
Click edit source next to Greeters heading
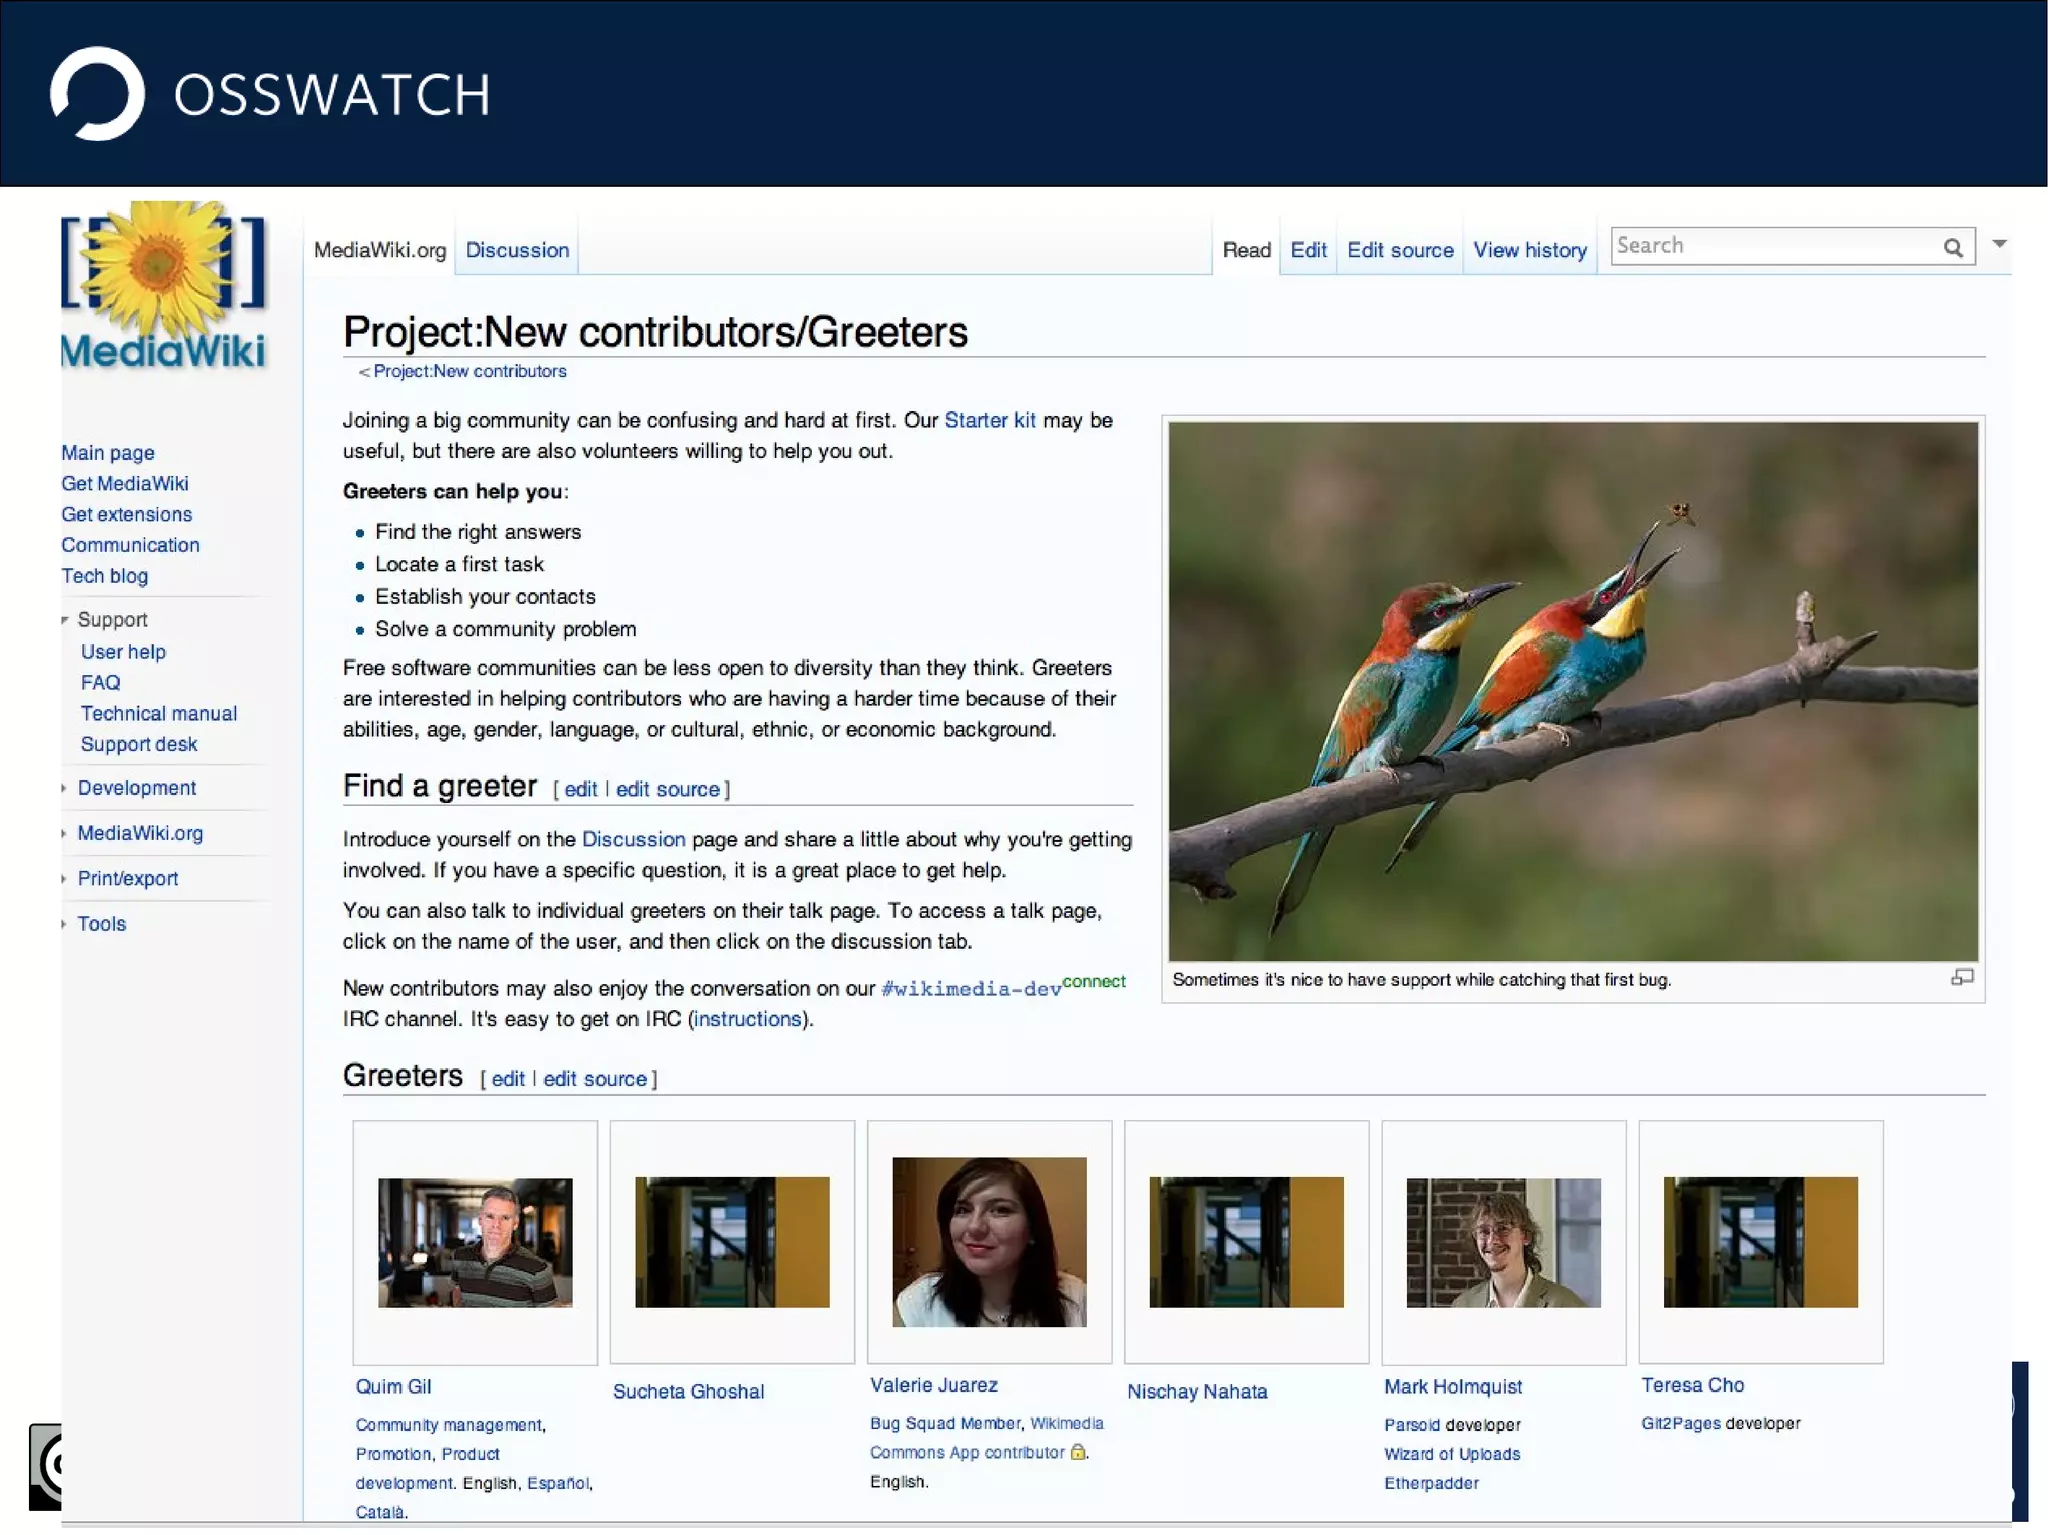tap(595, 1079)
